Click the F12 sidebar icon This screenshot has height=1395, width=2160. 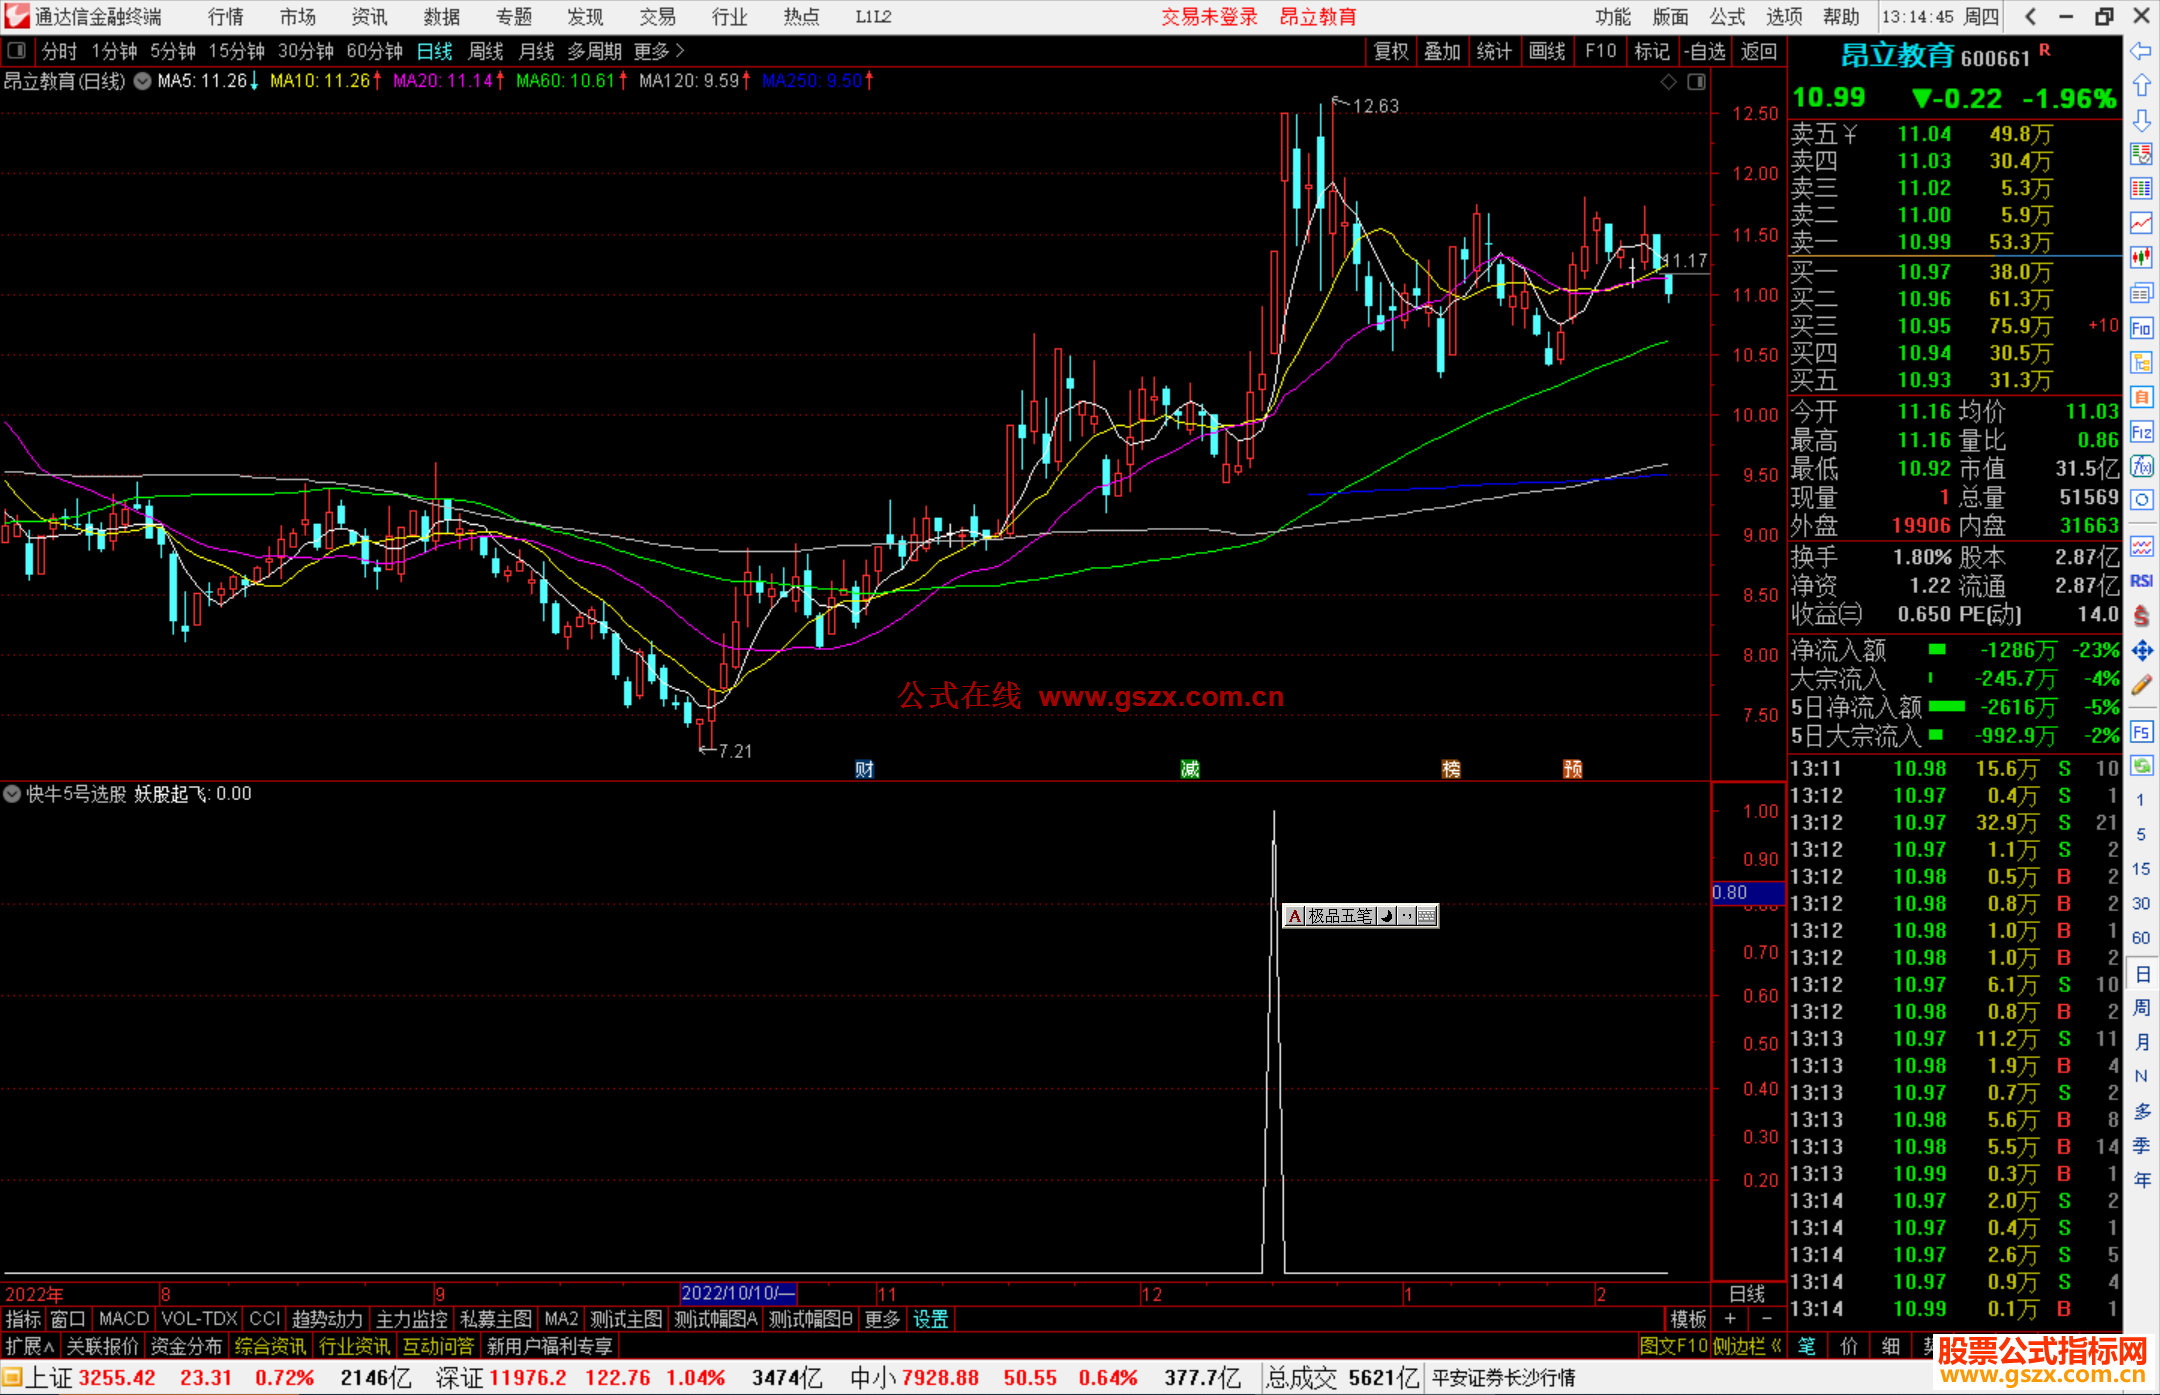click(x=2141, y=432)
